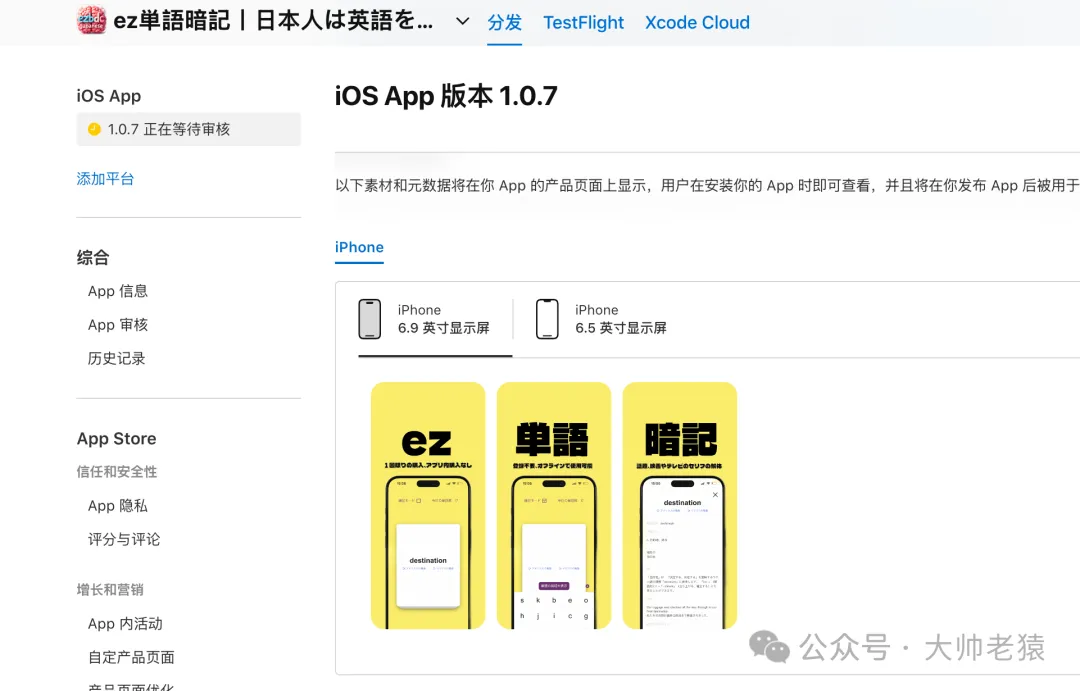This screenshot has width=1080, height=691.
Task: Open App 审核 in sidebar
Action: pos(118,325)
